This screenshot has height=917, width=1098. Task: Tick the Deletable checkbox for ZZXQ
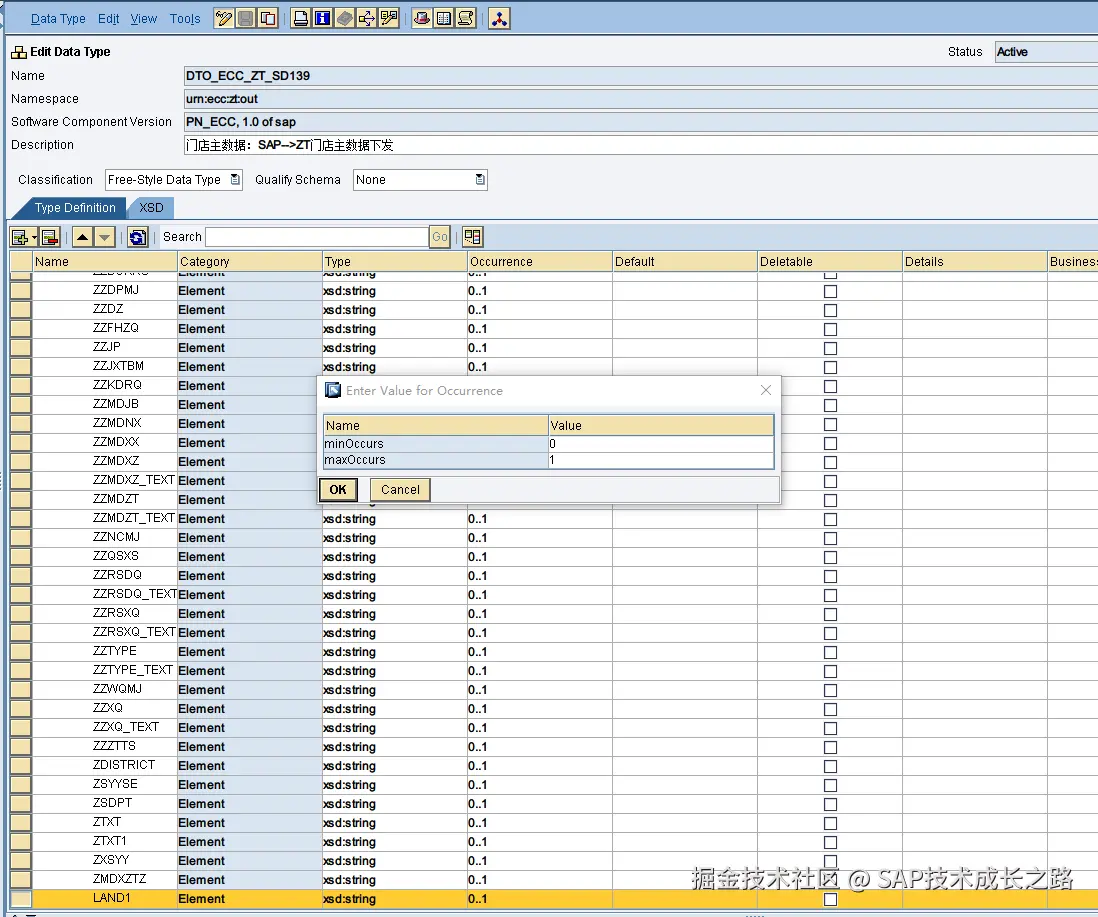pyautogui.click(x=831, y=709)
